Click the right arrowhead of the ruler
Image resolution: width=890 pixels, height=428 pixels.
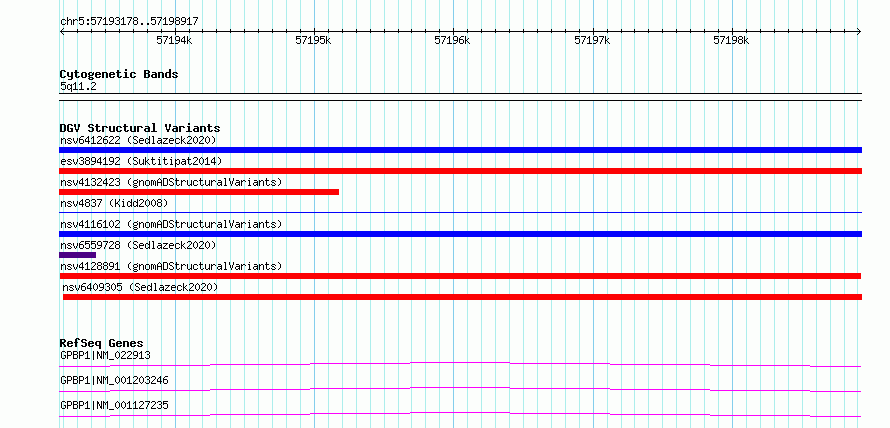point(859,31)
